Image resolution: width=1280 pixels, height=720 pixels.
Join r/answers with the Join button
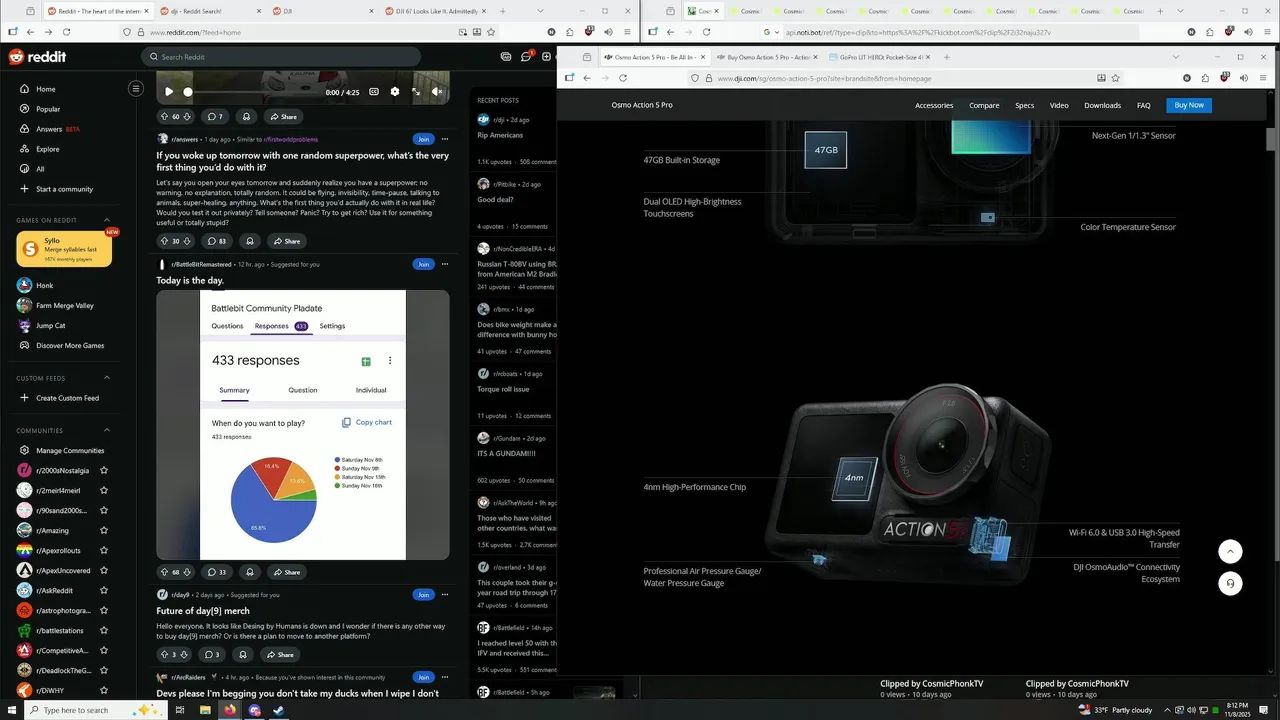[423, 139]
